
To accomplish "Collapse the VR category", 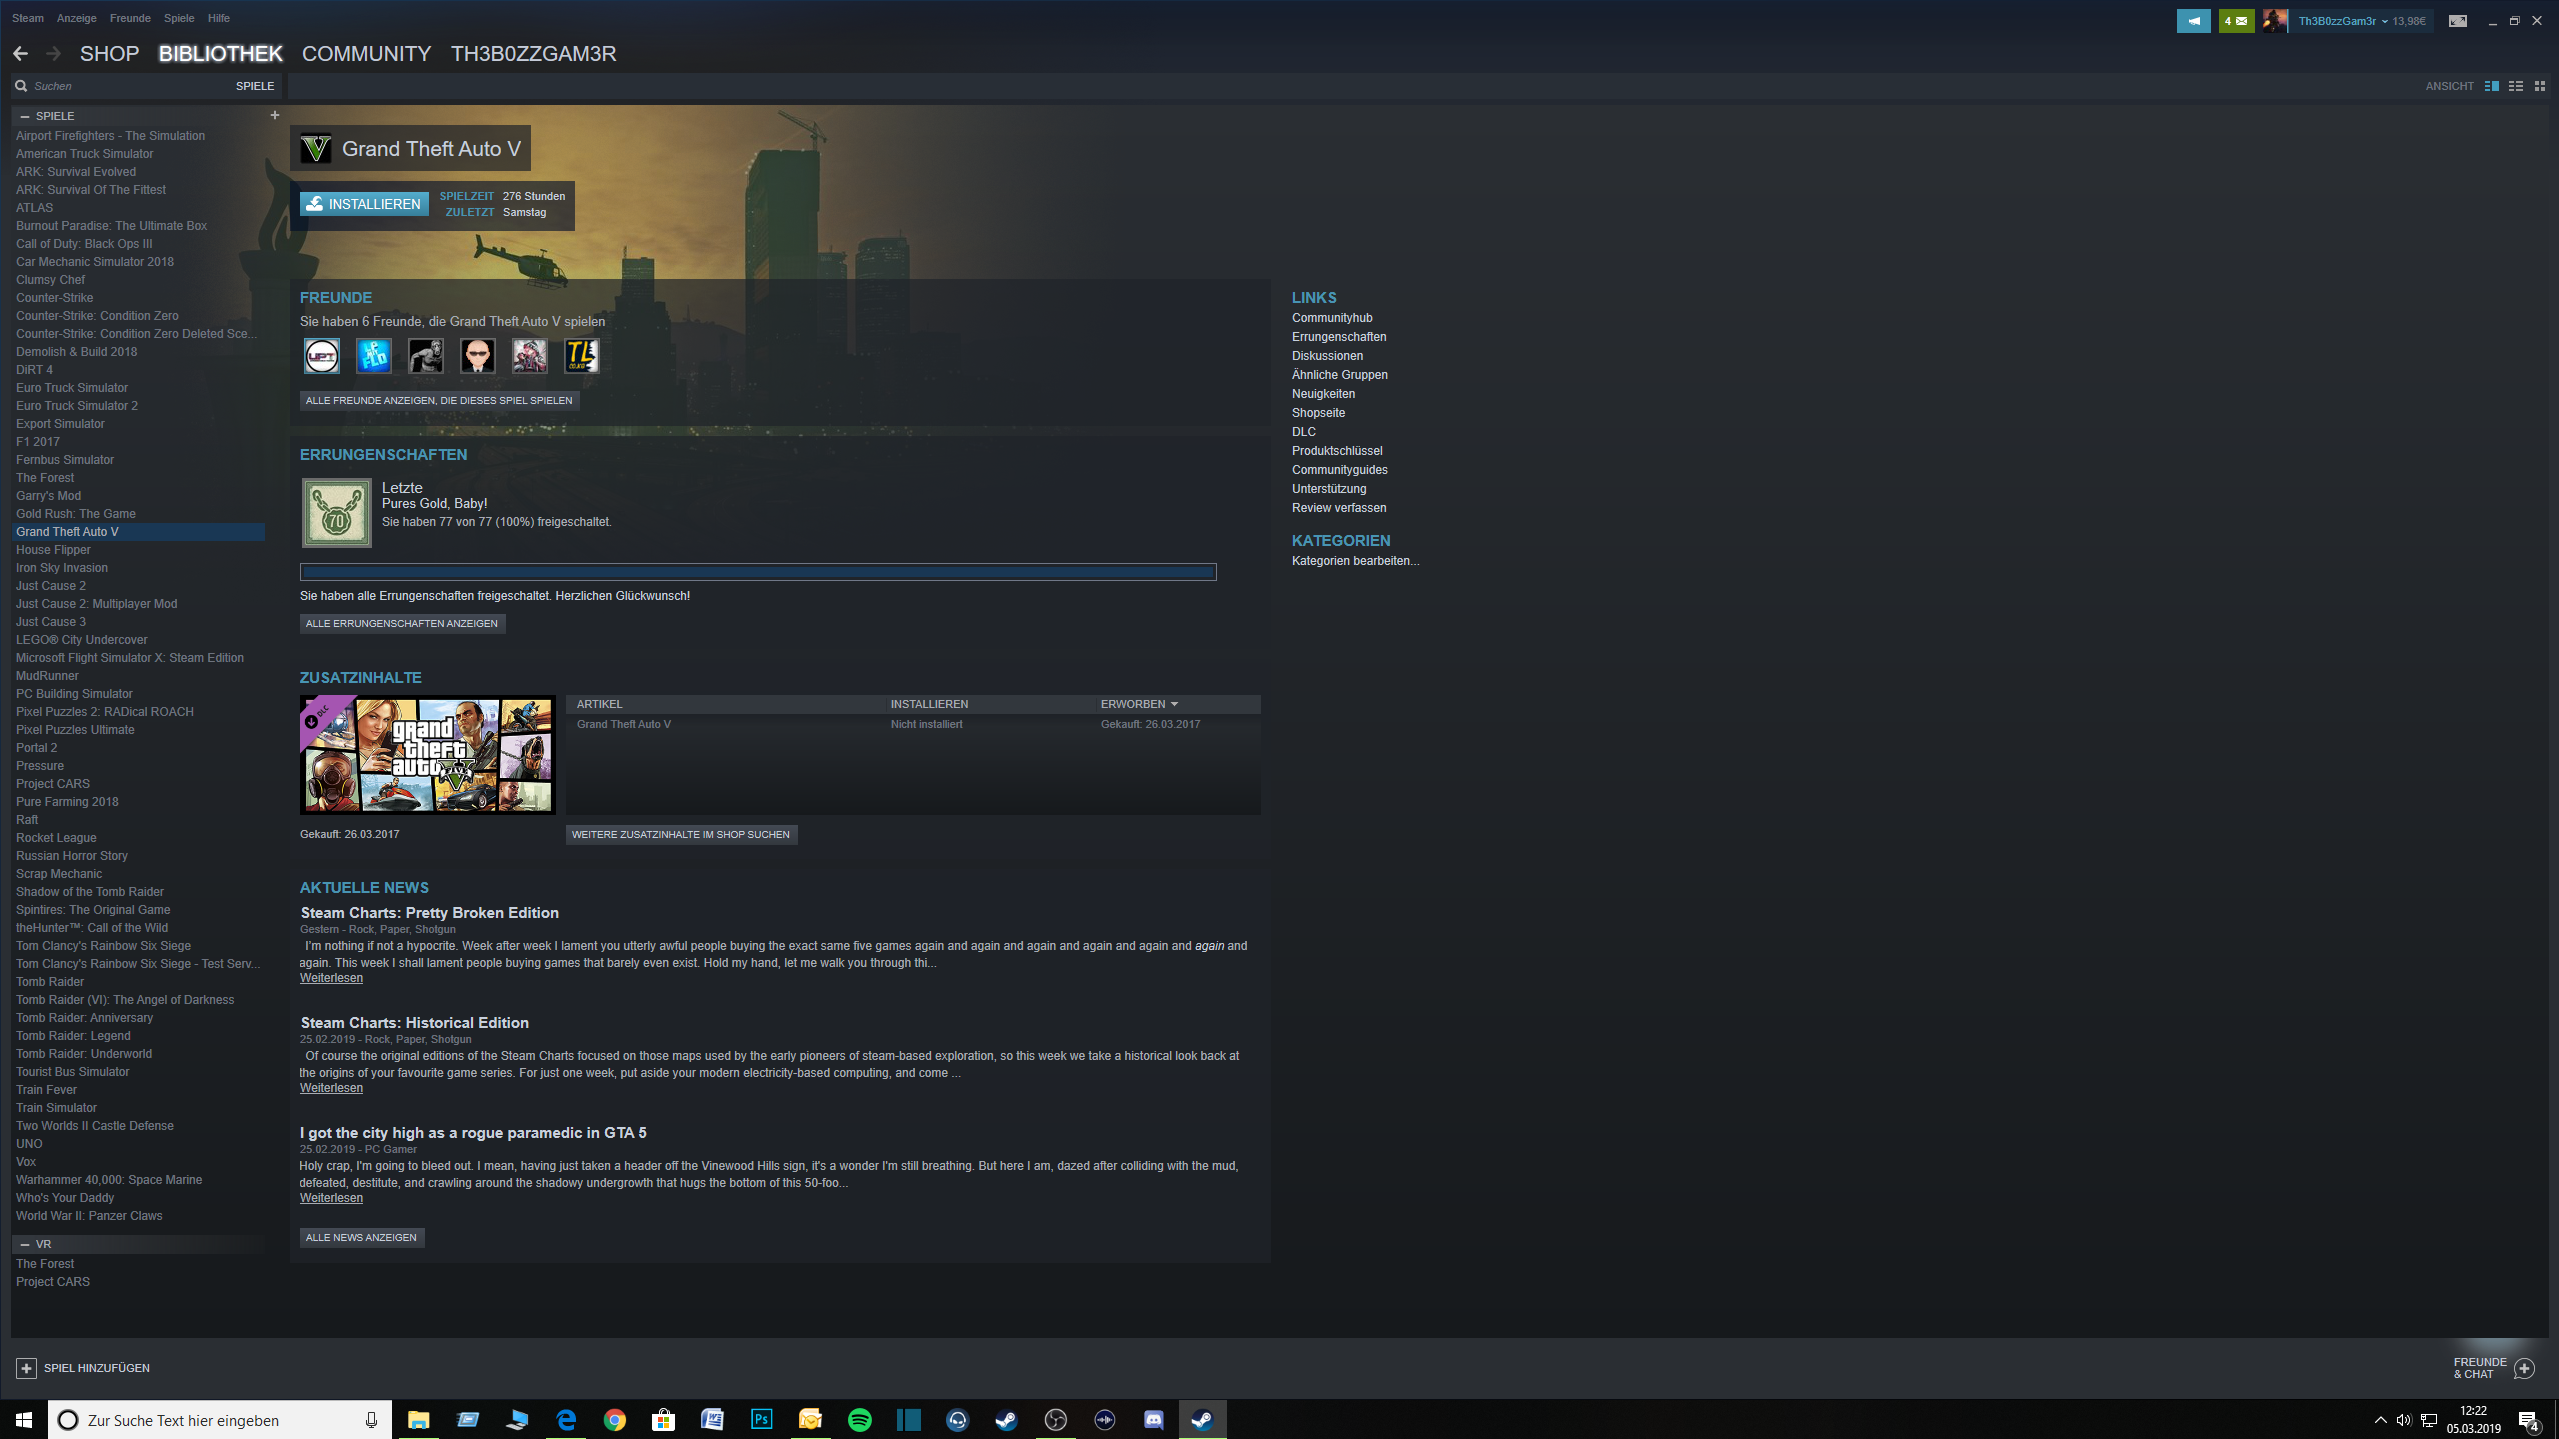I will click(25, 1244).
